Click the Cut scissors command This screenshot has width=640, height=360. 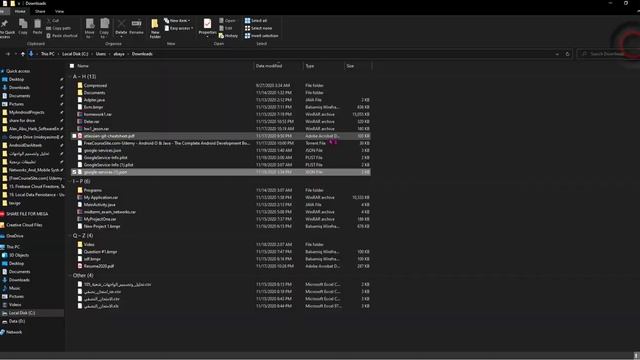tap(53, 20)
